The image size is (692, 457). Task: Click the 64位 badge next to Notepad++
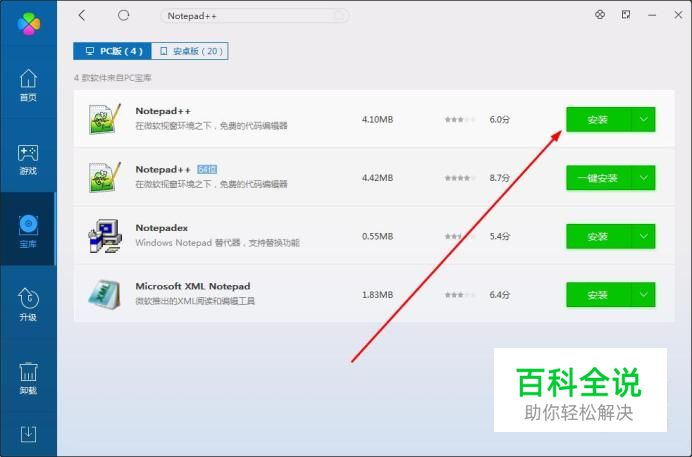pyautogui.click(x=207, y=169)
